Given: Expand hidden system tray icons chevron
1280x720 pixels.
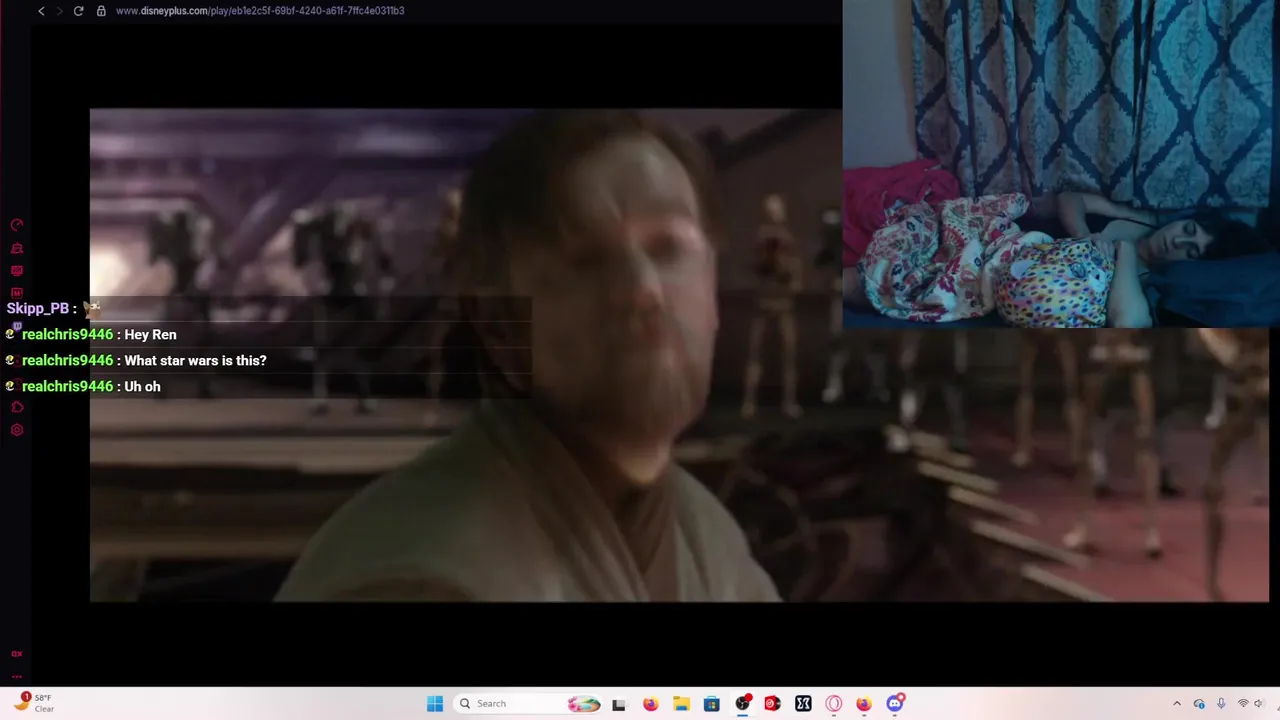Looking at the screenshot, I should [x=1177, y=704].
